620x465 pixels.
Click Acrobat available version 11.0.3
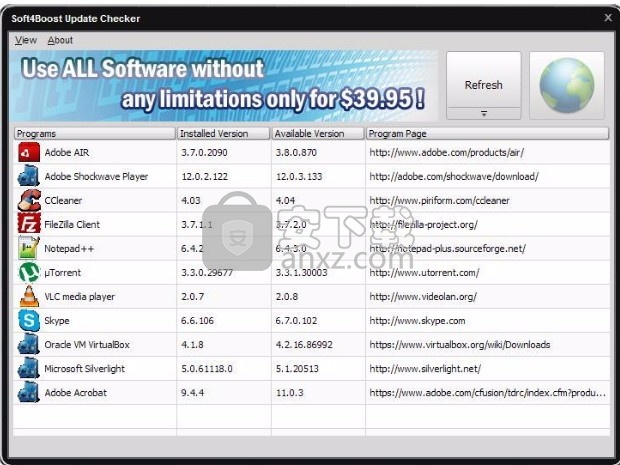(289, 393)
